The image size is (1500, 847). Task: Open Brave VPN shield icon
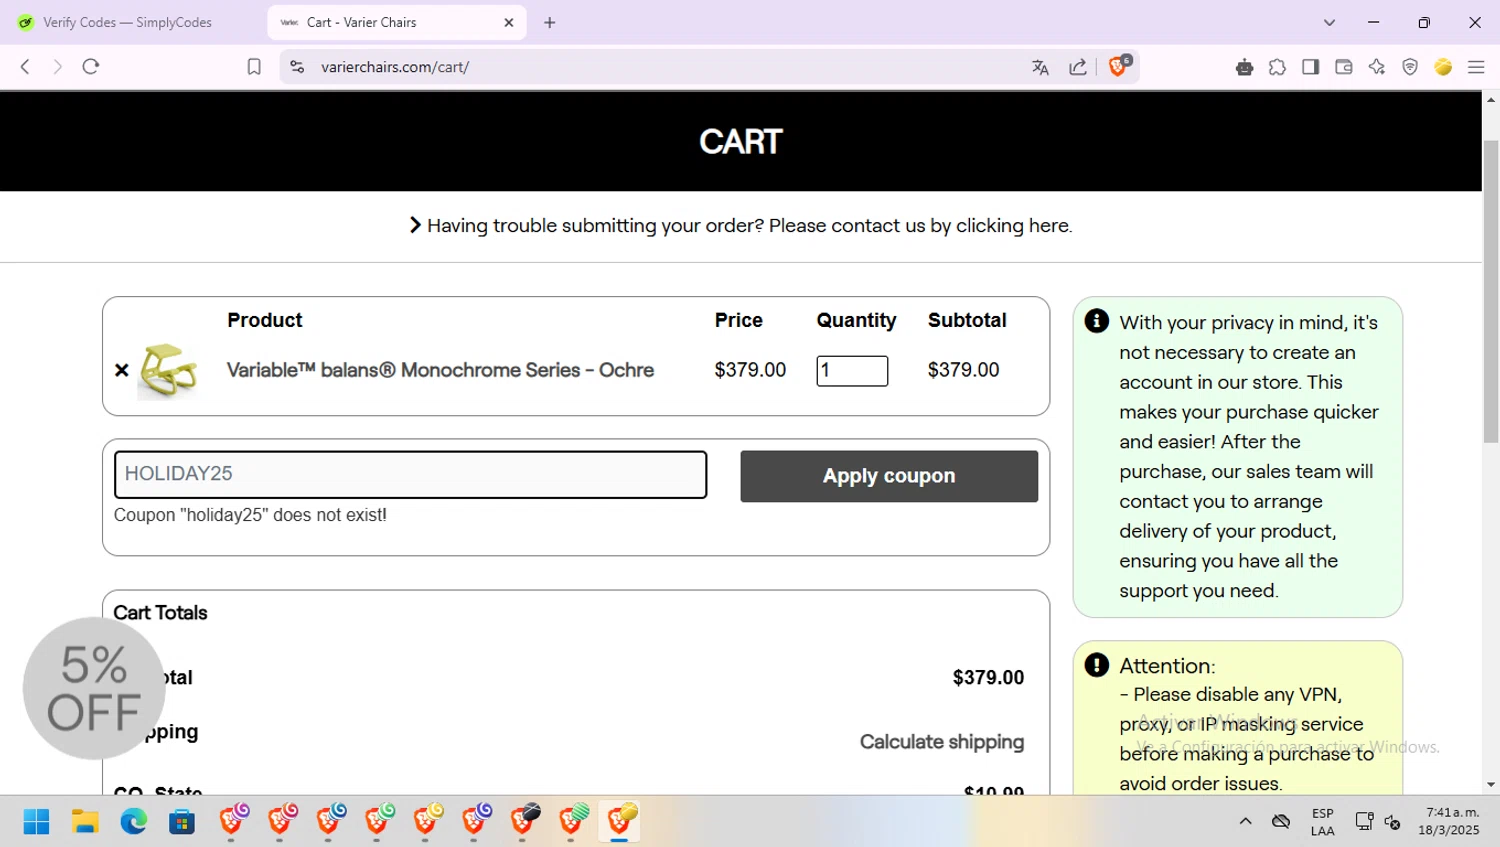point(1410,67)
